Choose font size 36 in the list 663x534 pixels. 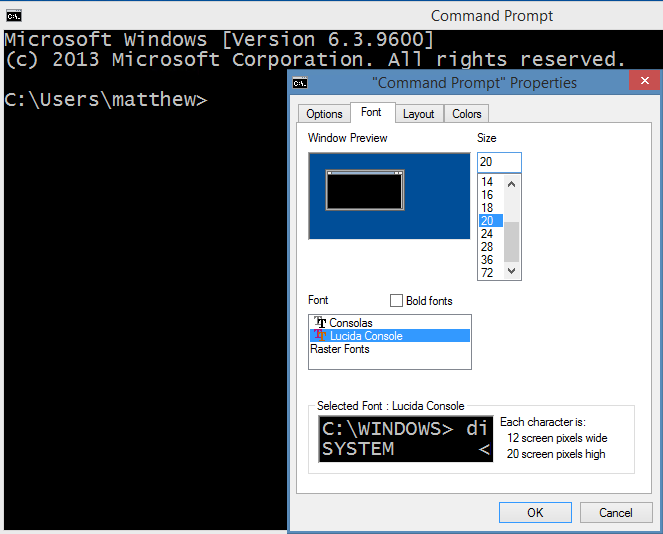pos(491,260)
